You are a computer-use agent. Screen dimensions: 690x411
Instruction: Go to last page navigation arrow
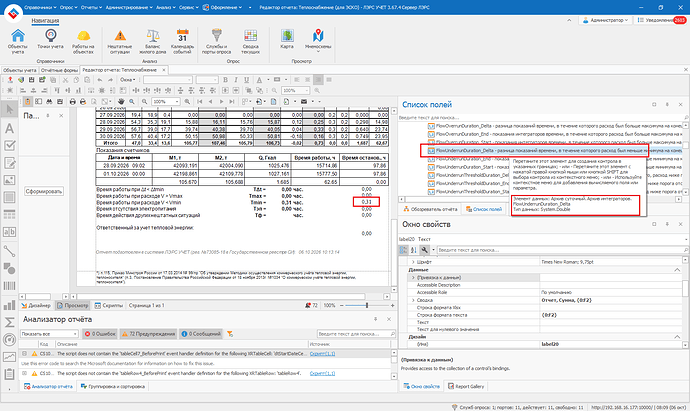[x=231, y=102]
